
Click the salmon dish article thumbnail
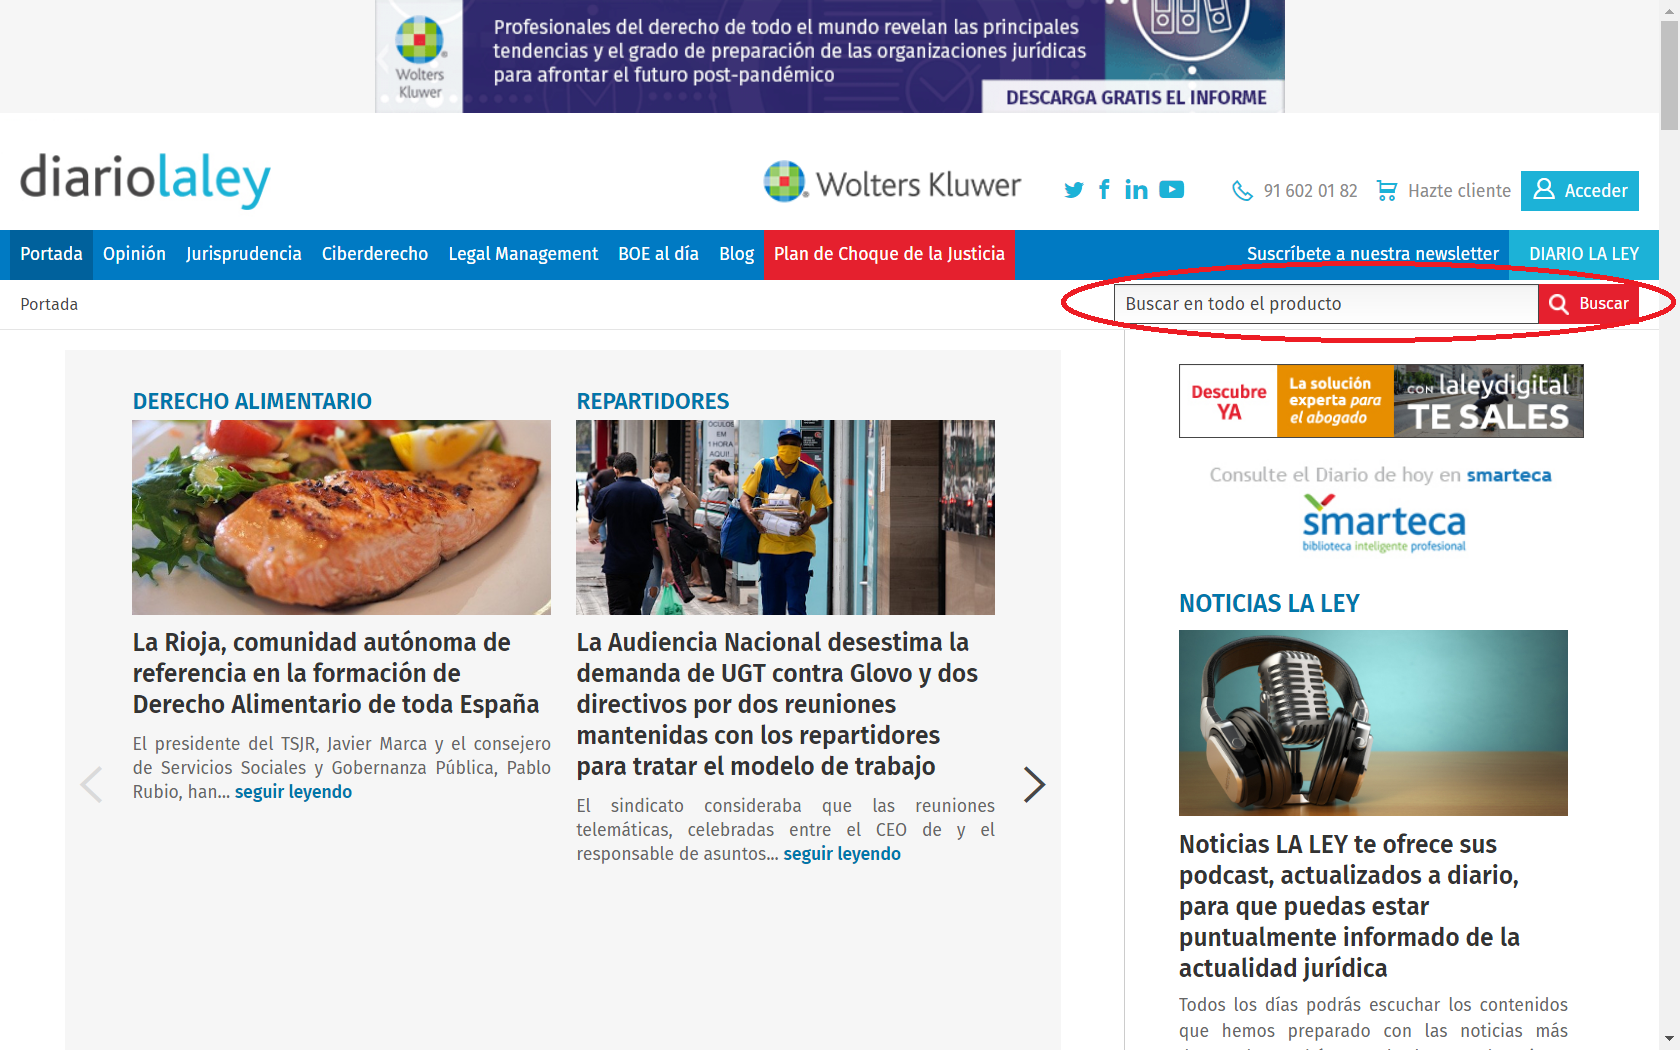coord(341,517)
